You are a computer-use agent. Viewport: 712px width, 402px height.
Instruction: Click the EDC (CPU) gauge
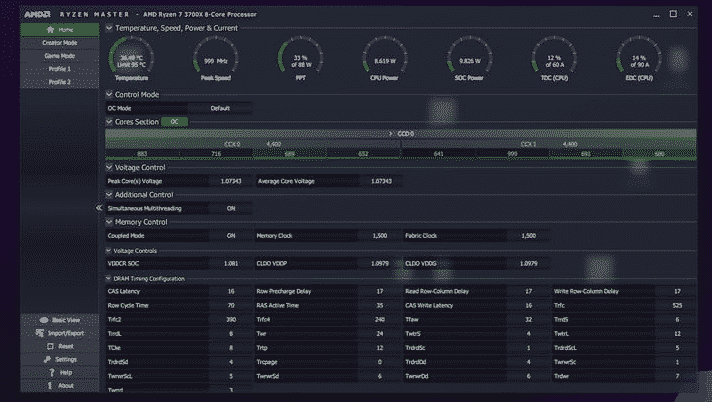tap(639, 60)
